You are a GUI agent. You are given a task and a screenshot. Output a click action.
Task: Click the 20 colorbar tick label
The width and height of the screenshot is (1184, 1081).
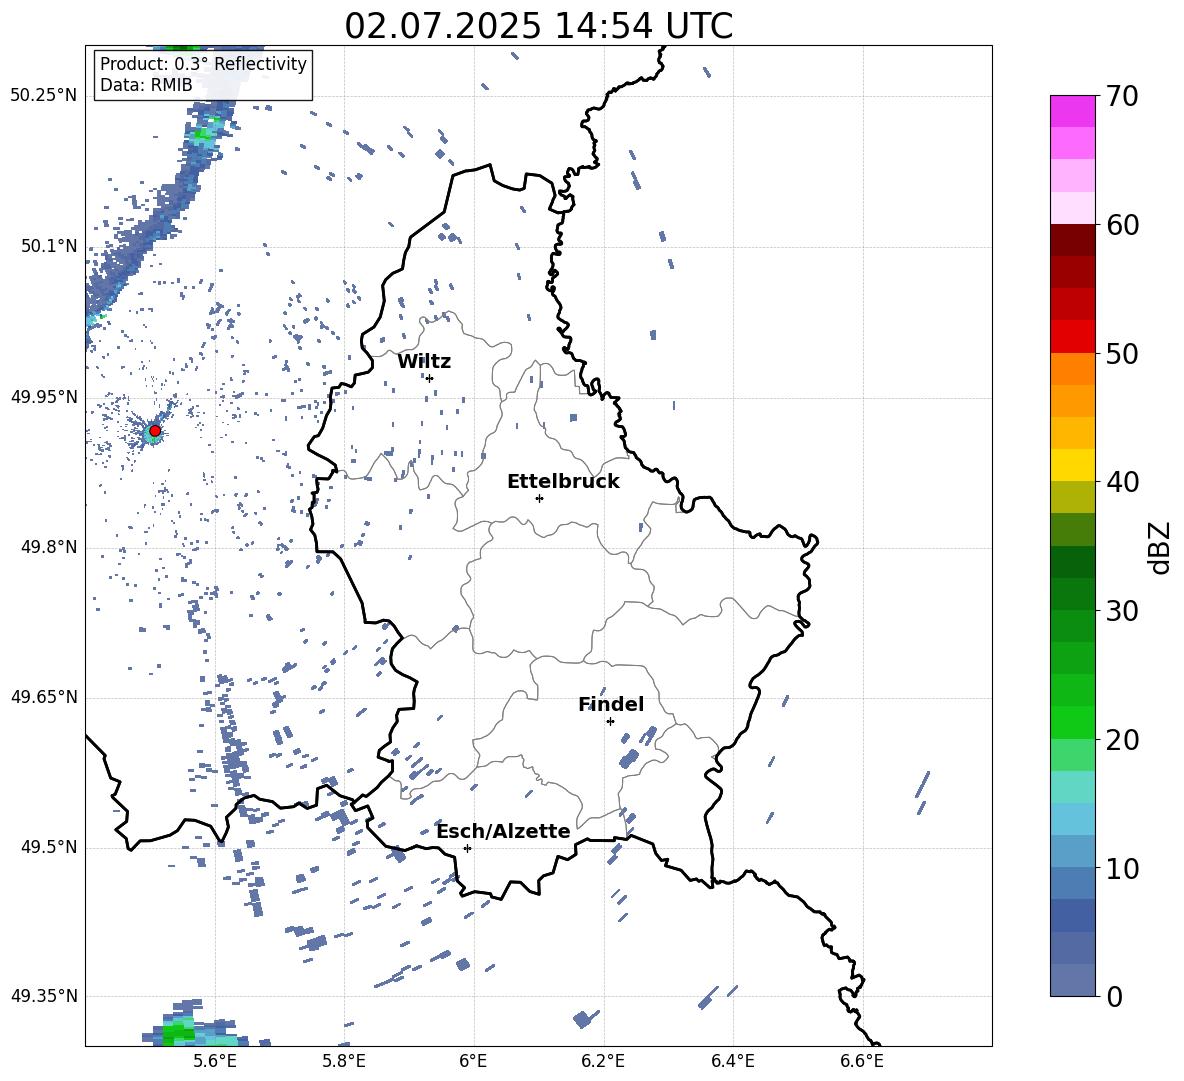click(x=1123, y=740)
